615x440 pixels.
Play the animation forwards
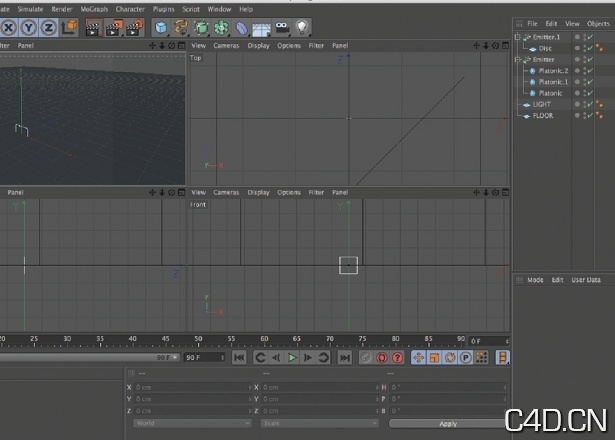(292, 358)
